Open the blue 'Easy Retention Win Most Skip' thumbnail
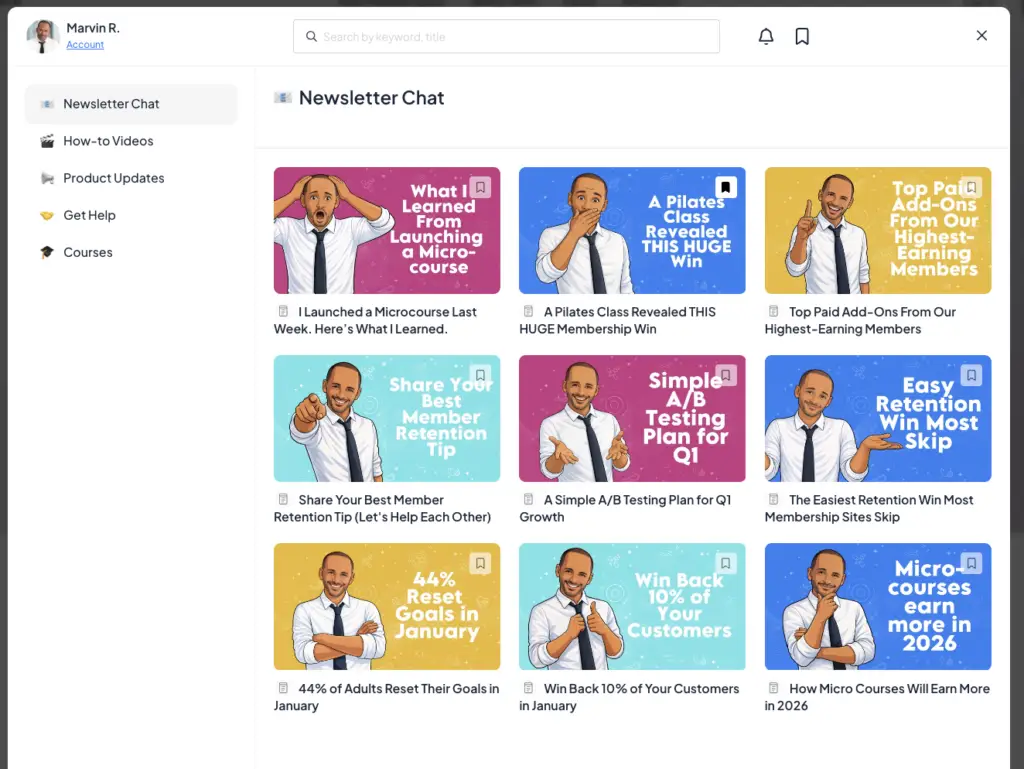The width and height of the screenshot is (1024, 769). click(x=878, y=418)
